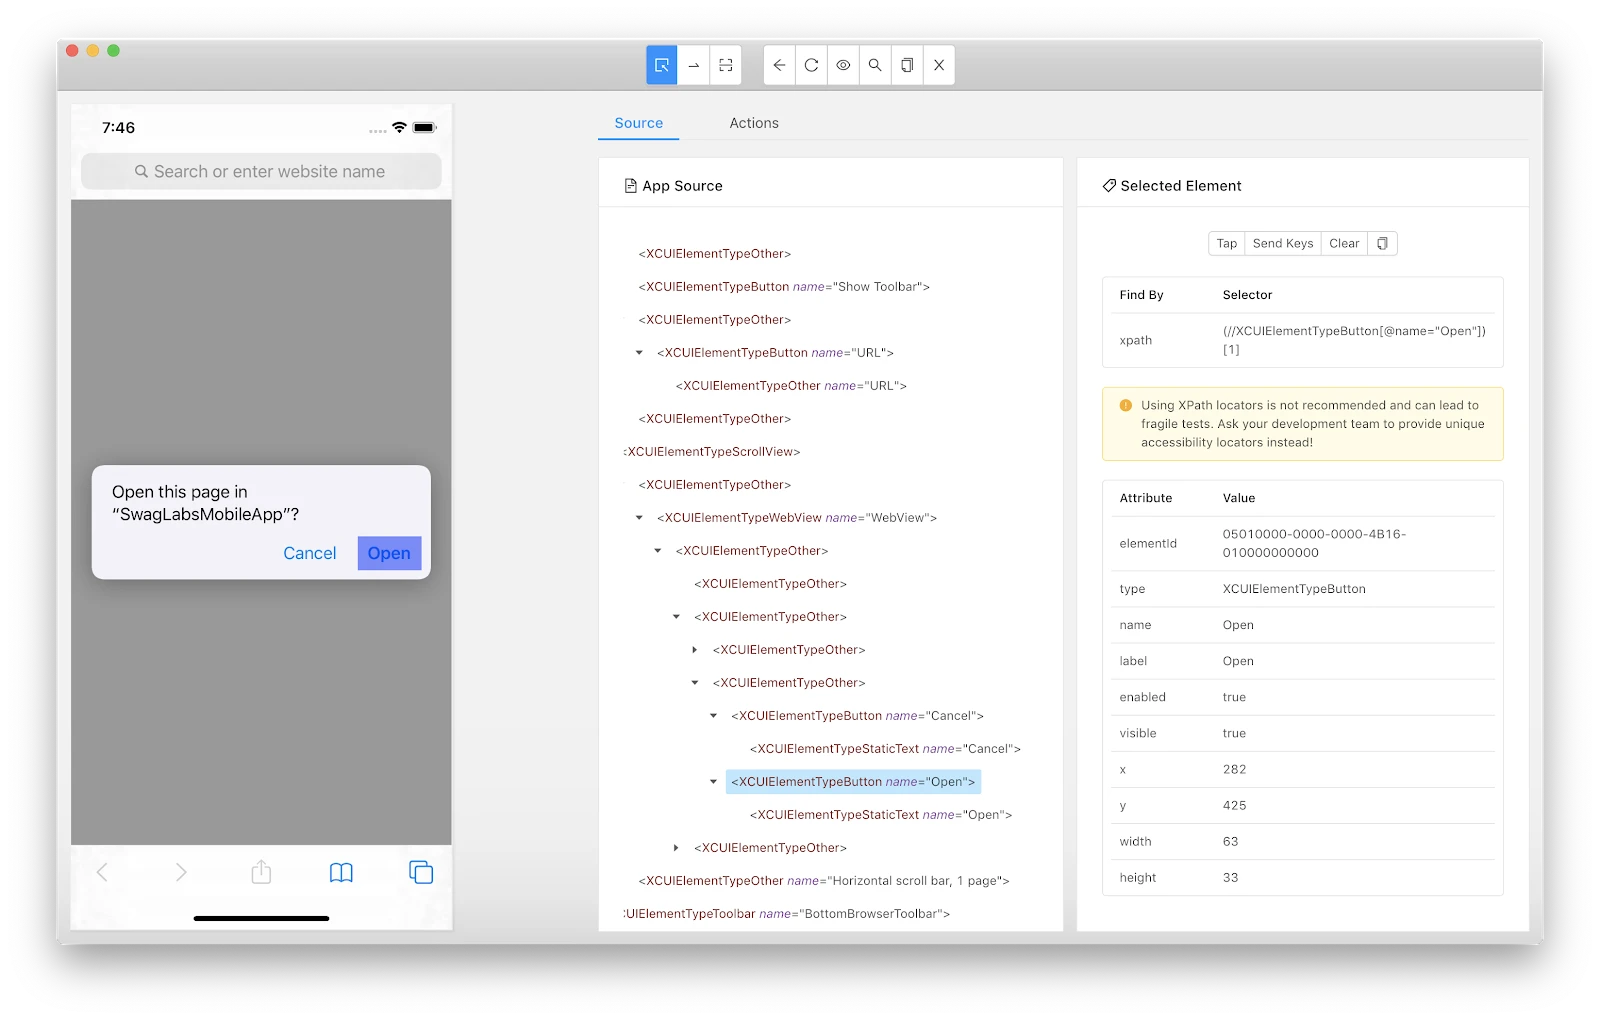Click the Clear button in Selected Element
The image size is (1600, 1020).
point(1344,243)
